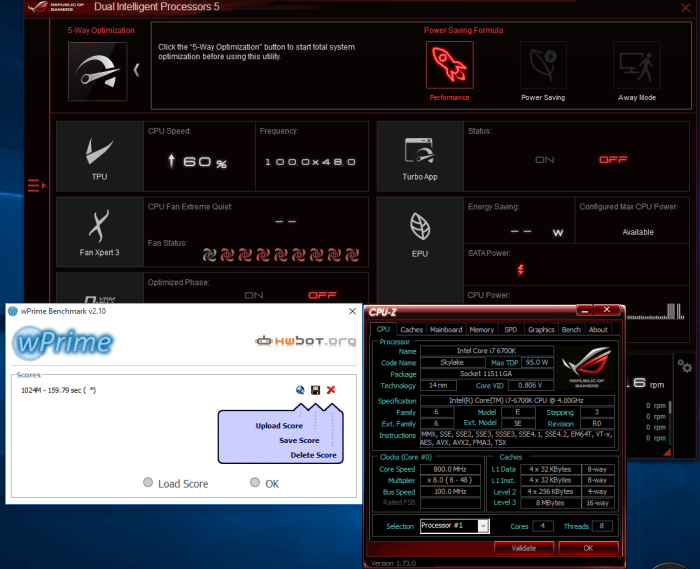700x569 pixels.
Task: Click the Multiplier x 8.0 (8 - 48) value
Action: (450, 481)
